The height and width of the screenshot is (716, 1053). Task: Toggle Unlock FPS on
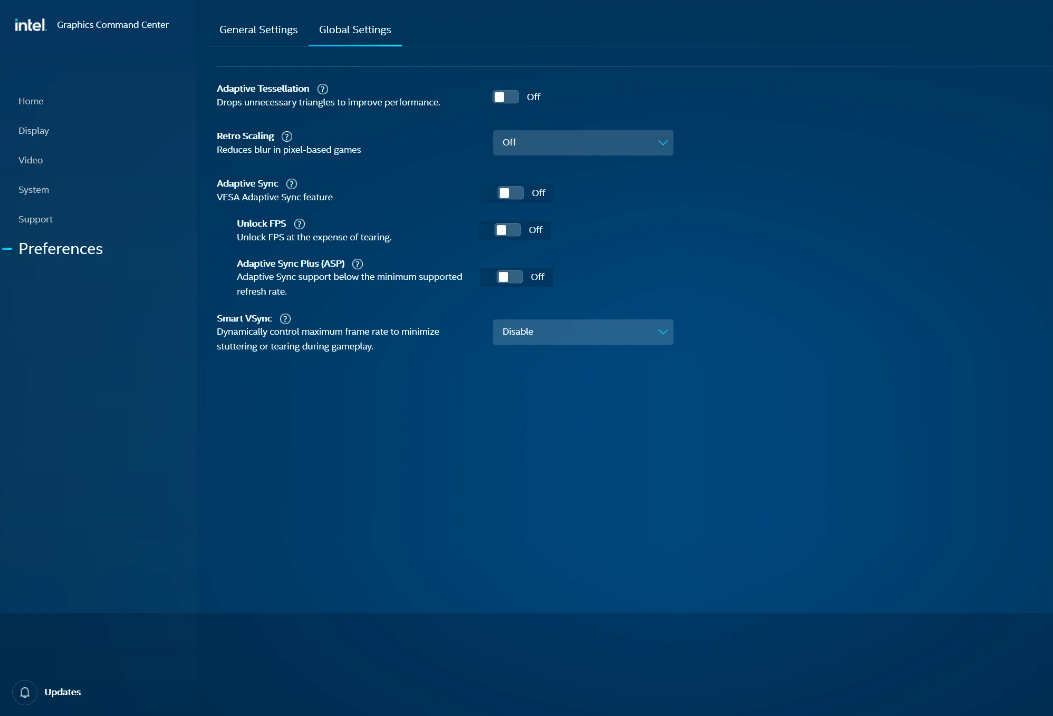click(508, 230)
